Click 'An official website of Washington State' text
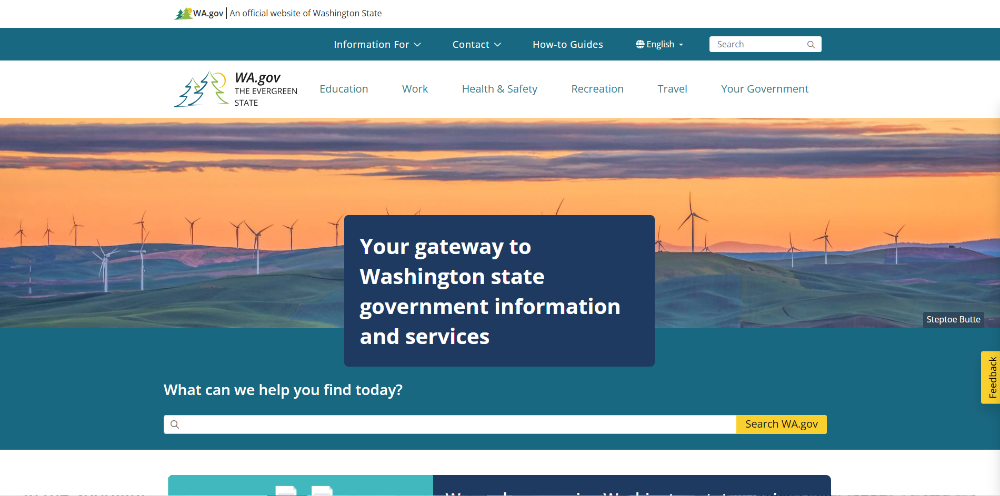Image resolution: width=1000 pixels, height=496 pixels. [x=305, y=13]
